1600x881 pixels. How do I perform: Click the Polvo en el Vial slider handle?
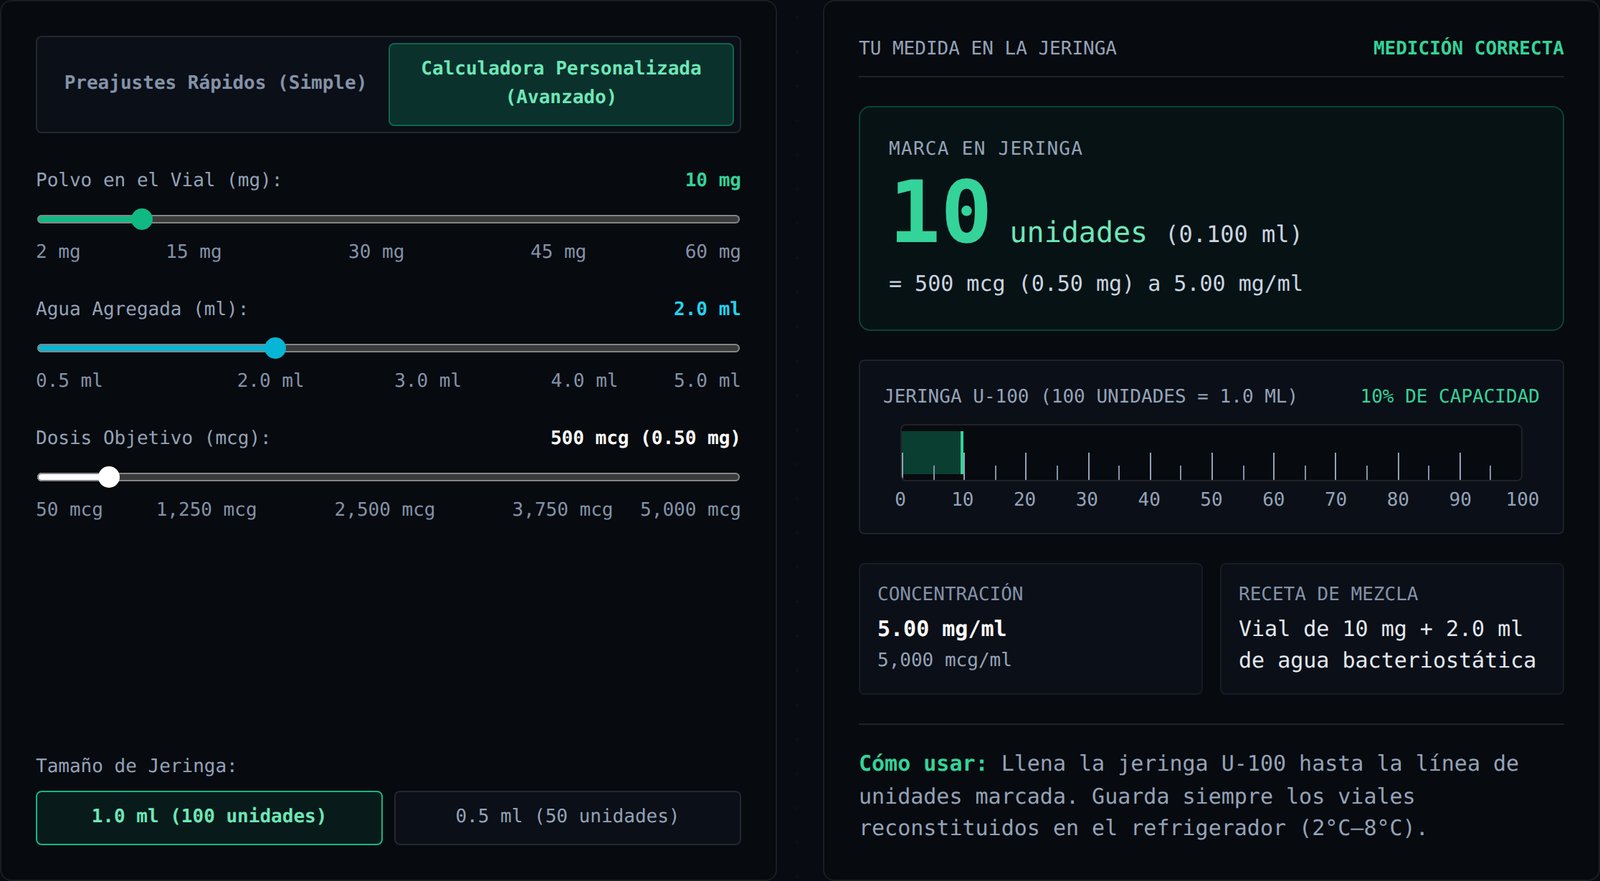[142, 219]
